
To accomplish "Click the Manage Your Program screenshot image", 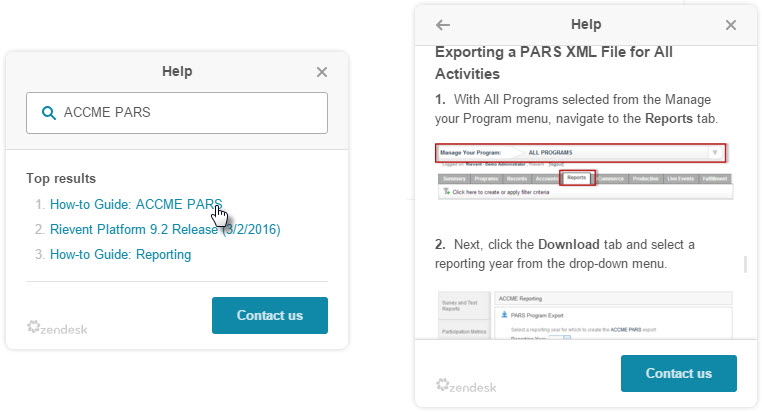I will click(x=584, y=171).
